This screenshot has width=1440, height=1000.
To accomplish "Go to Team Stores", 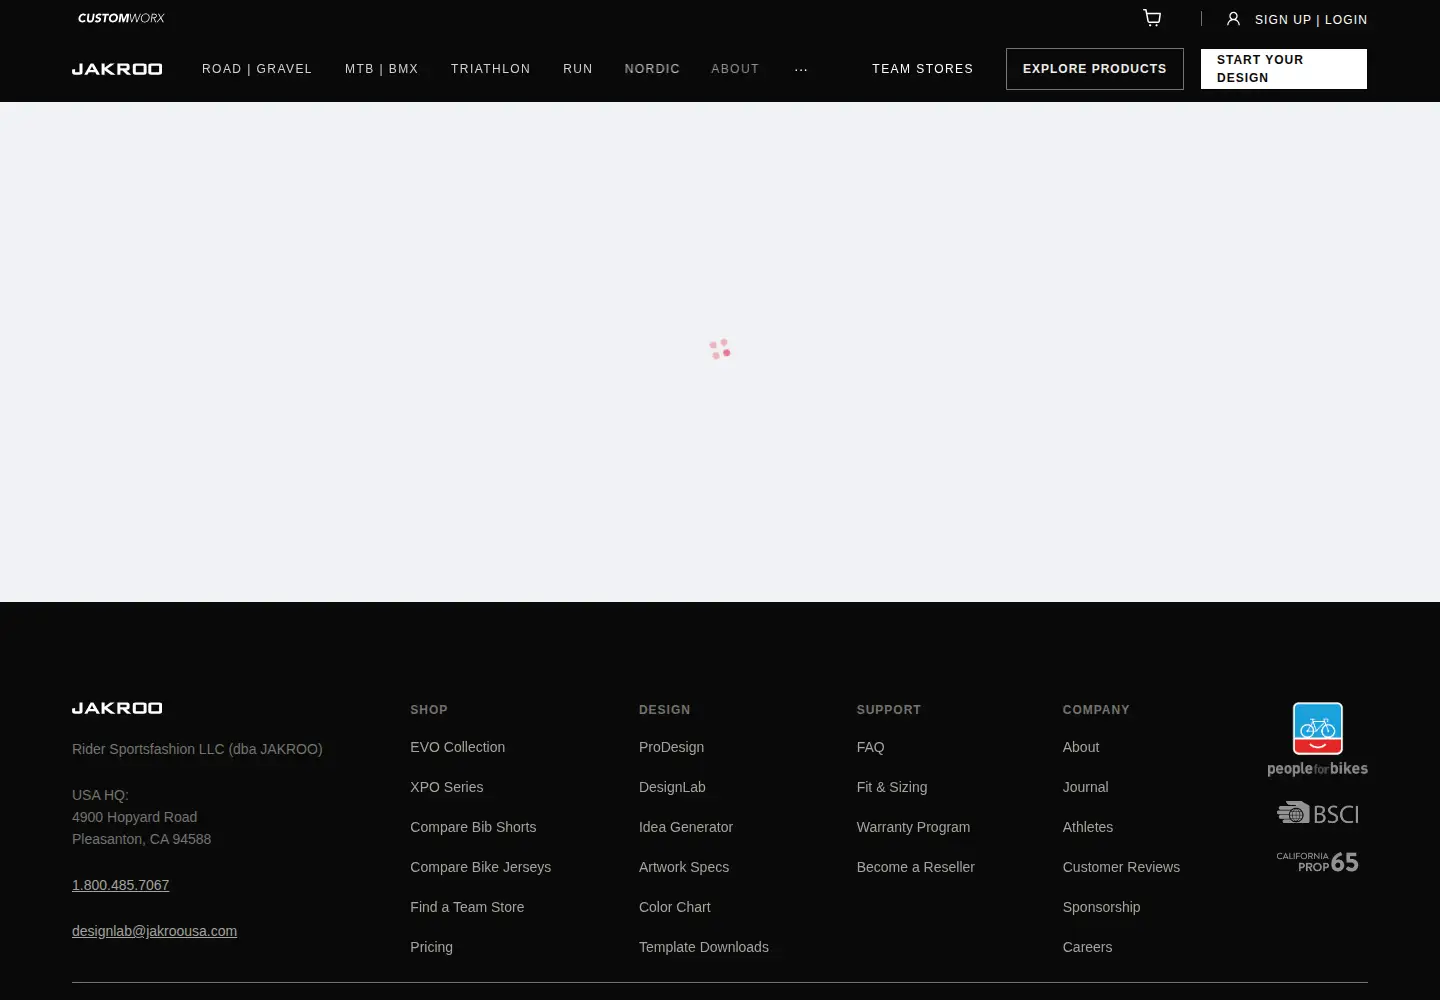I will pos(923,69).
